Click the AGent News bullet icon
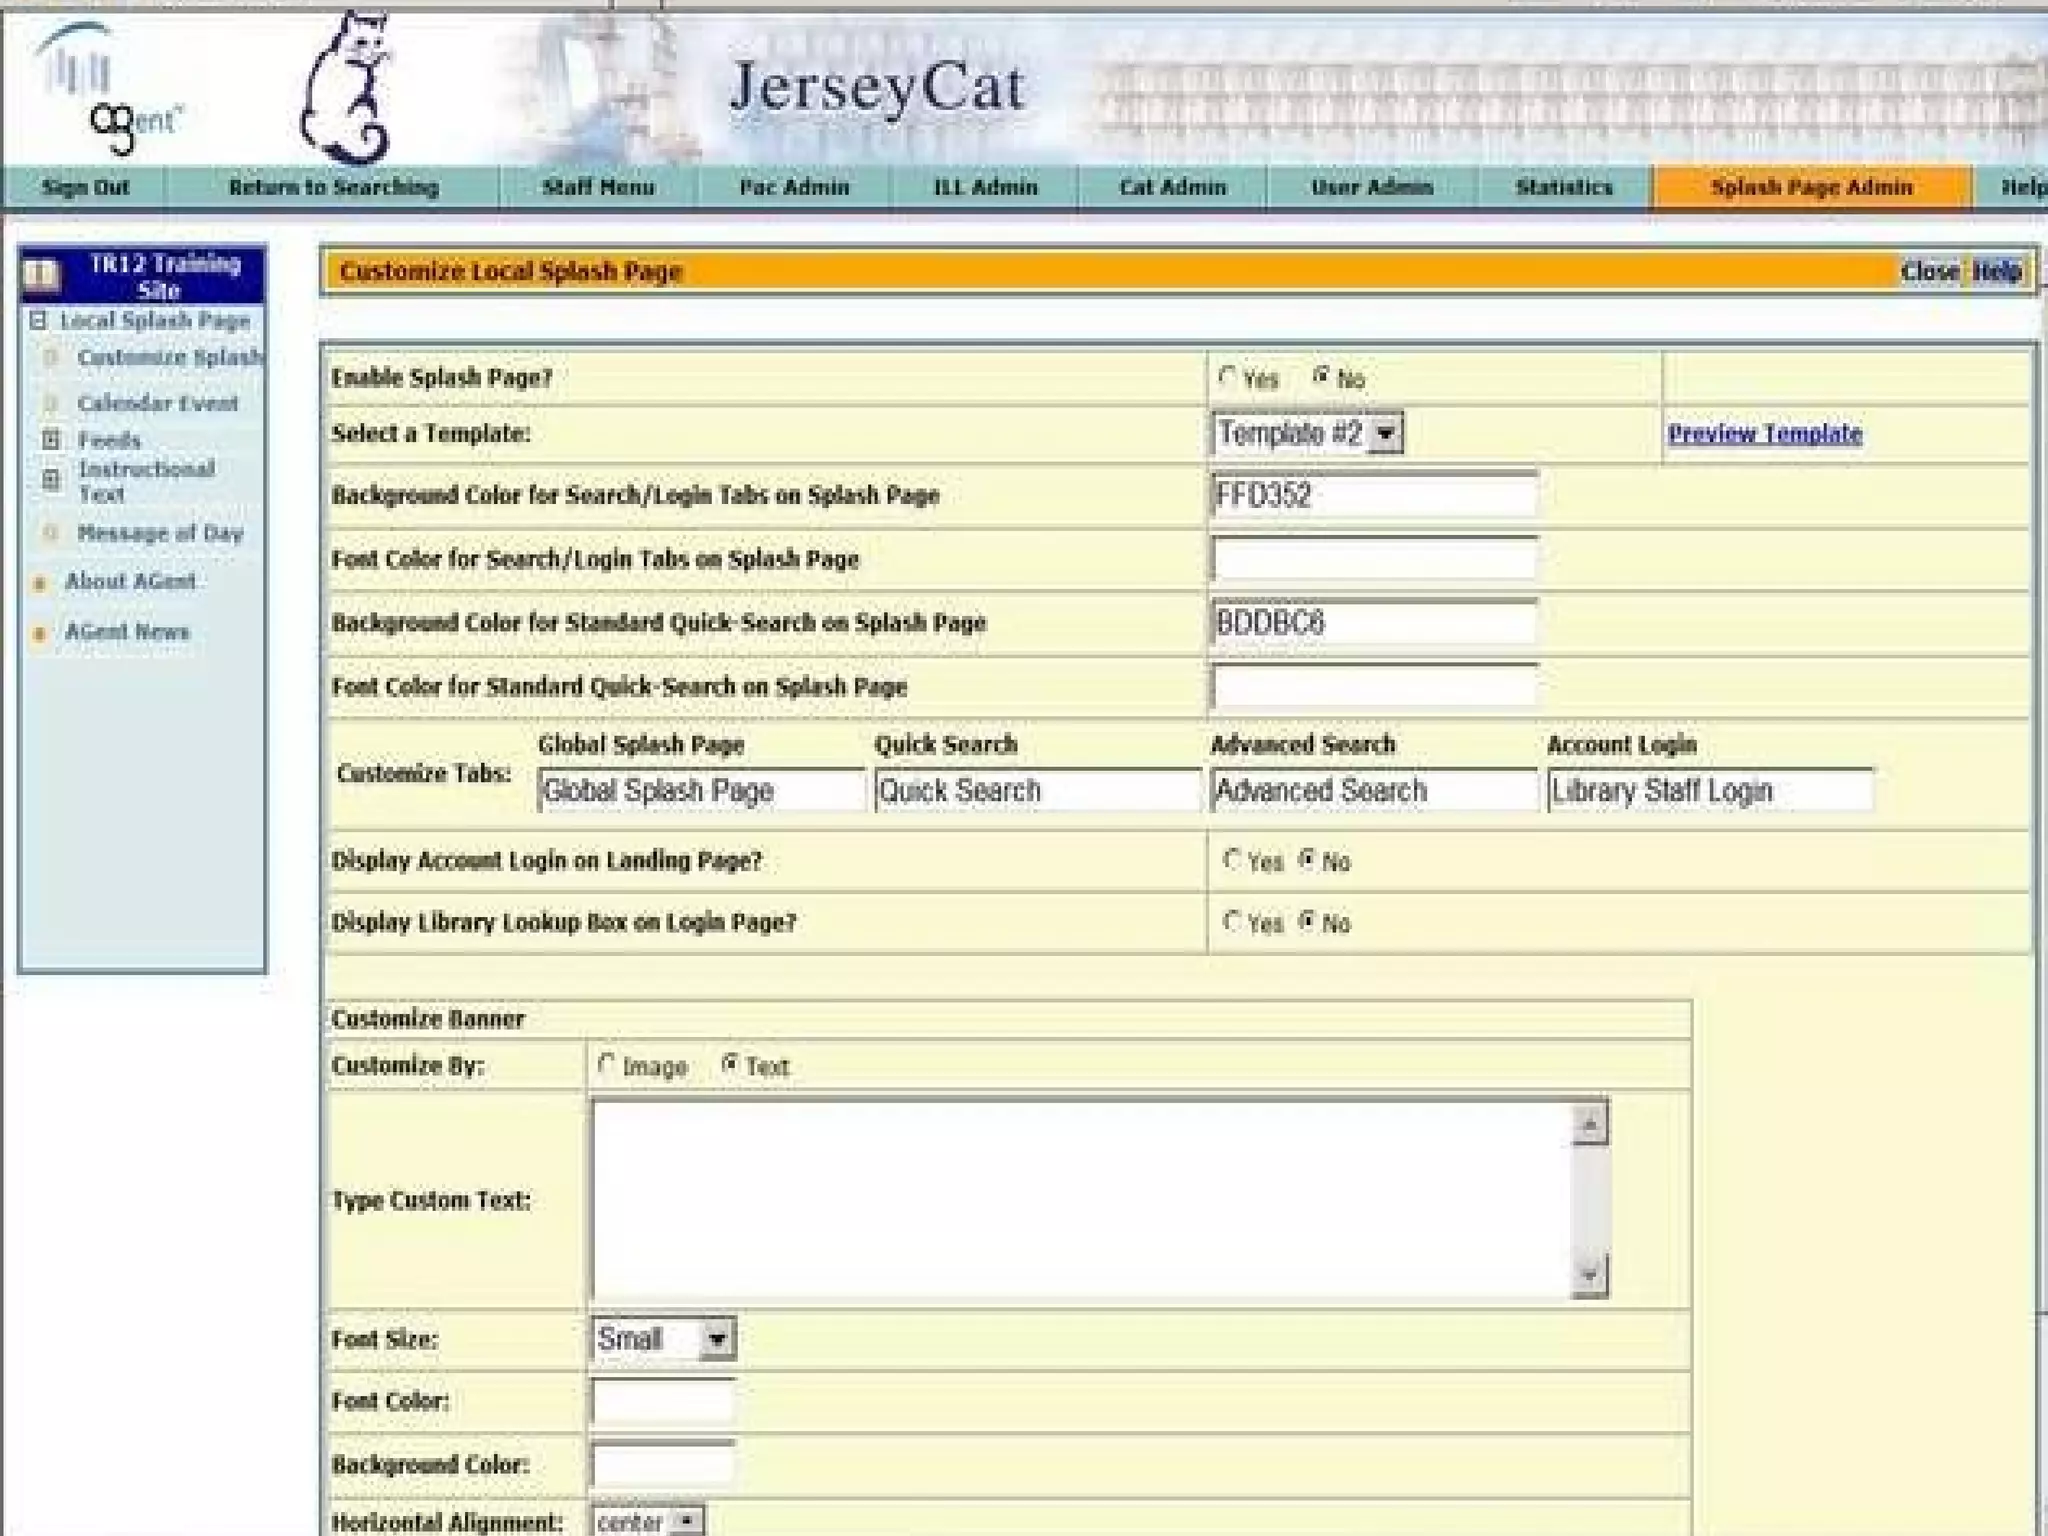 click(40, 633)
